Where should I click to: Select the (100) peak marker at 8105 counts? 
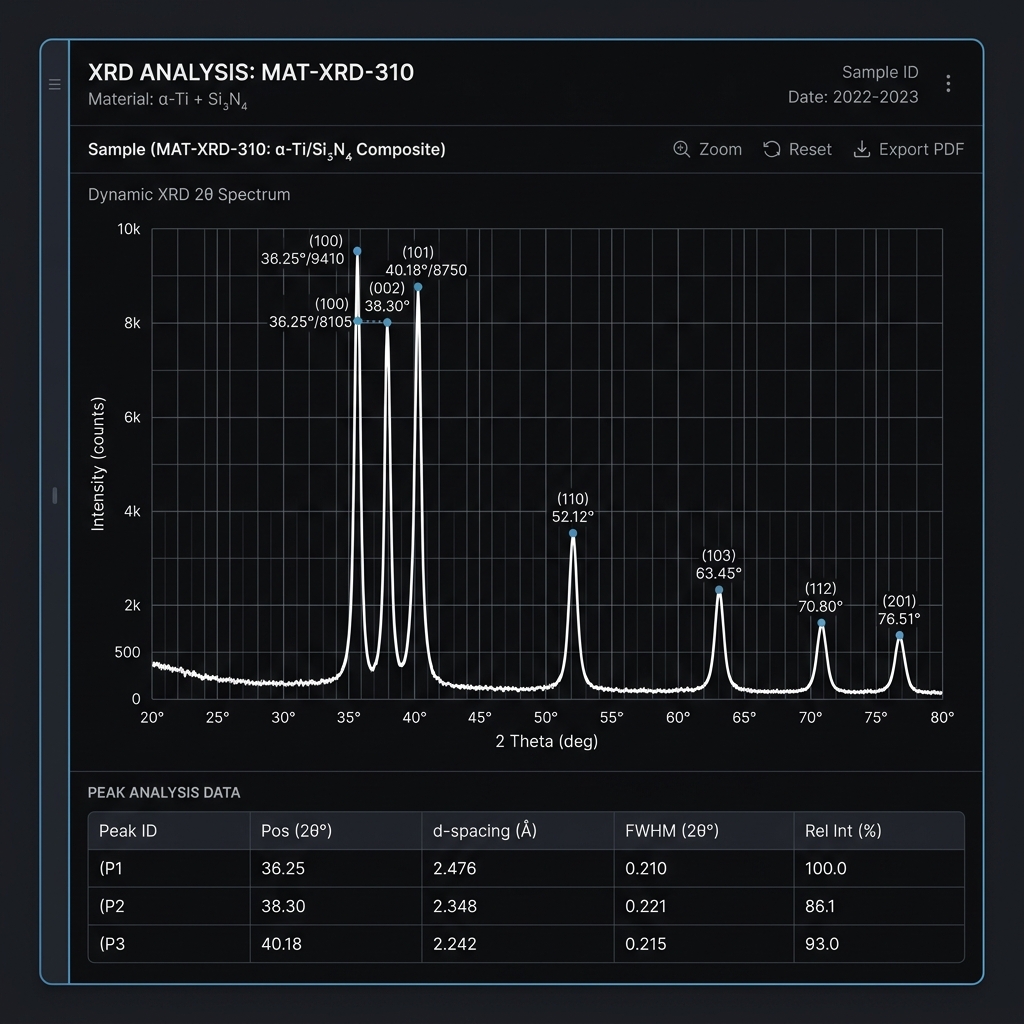point(357,321)
